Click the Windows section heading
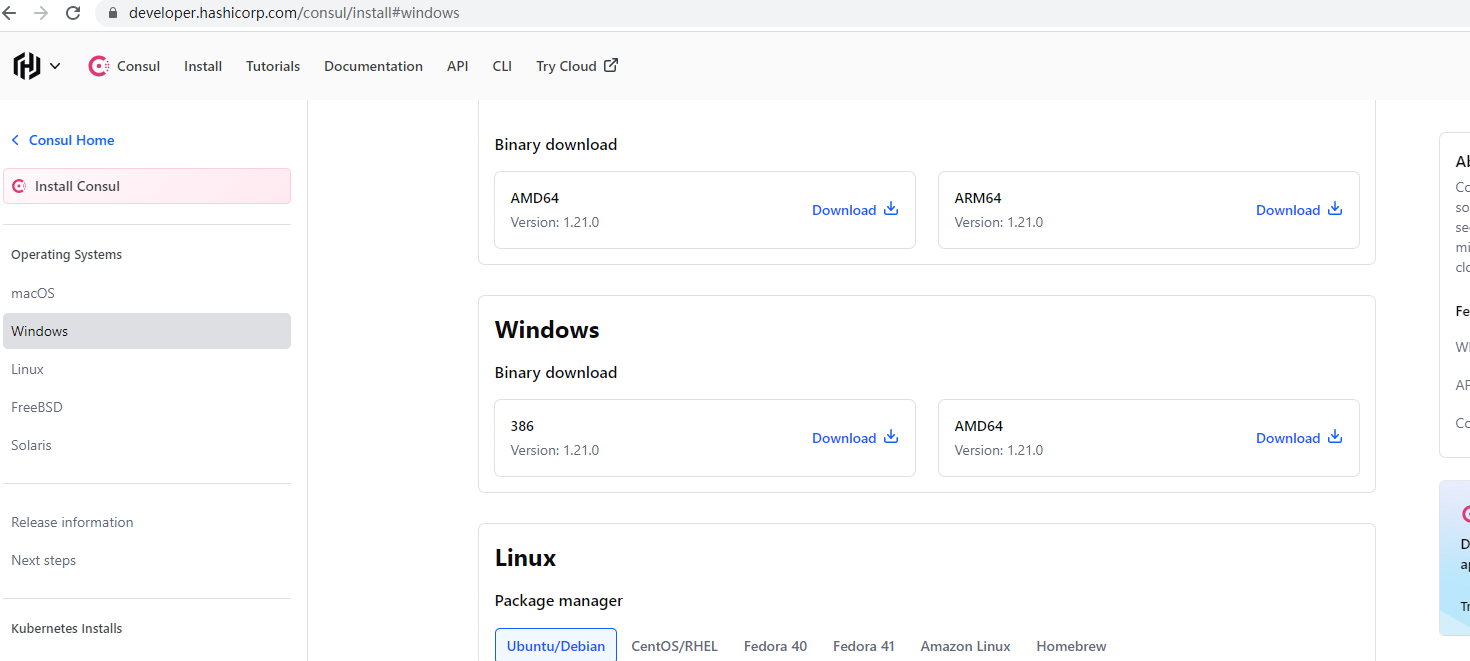1470x661 pixels. coord(547,330)
